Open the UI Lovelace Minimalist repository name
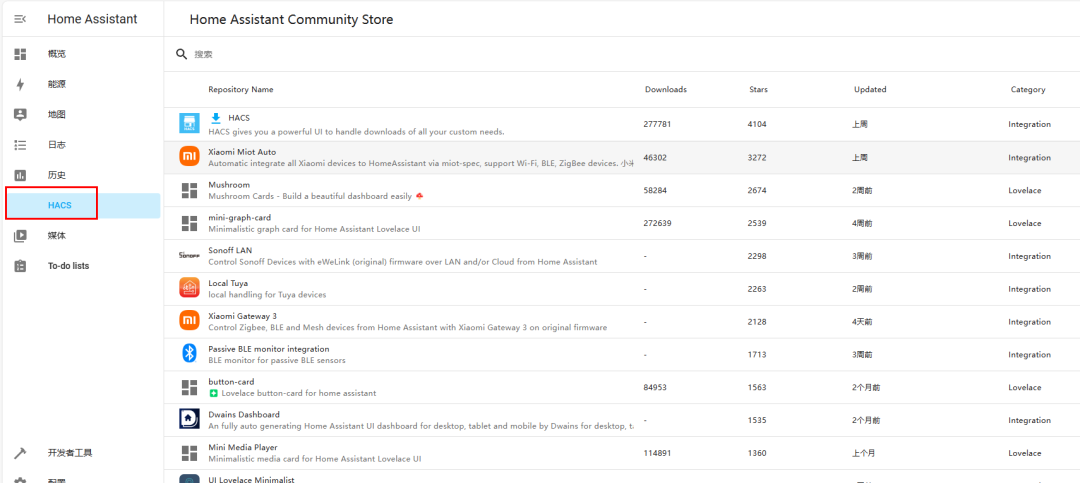 [x=251, y=479]
